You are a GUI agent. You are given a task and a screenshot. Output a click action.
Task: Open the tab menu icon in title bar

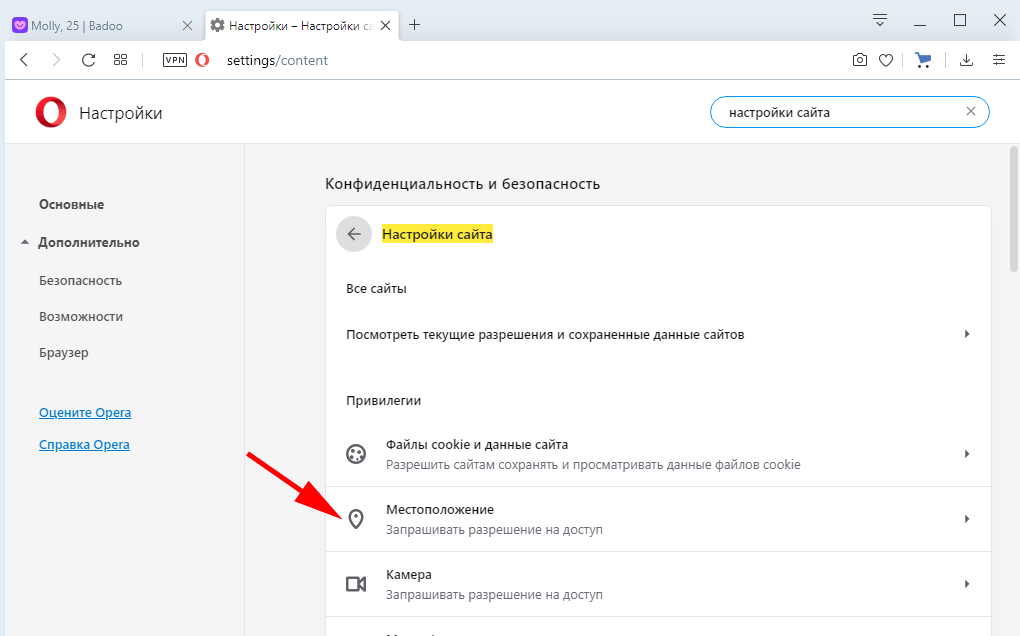coord(880,20)
